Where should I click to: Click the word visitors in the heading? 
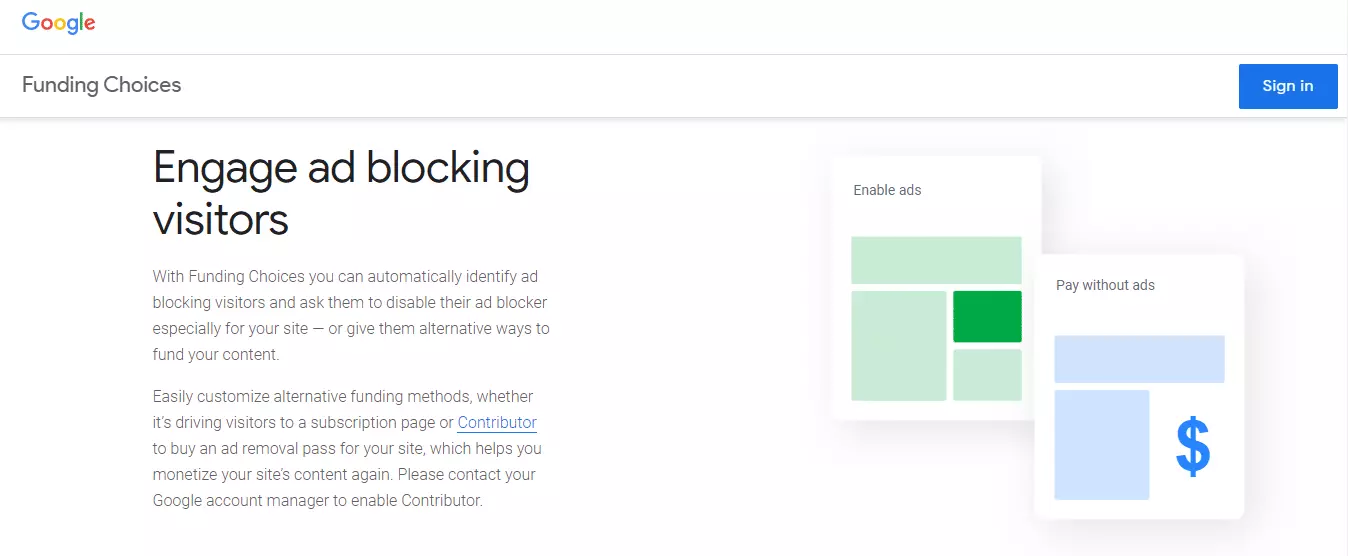(x=220, y=219)
